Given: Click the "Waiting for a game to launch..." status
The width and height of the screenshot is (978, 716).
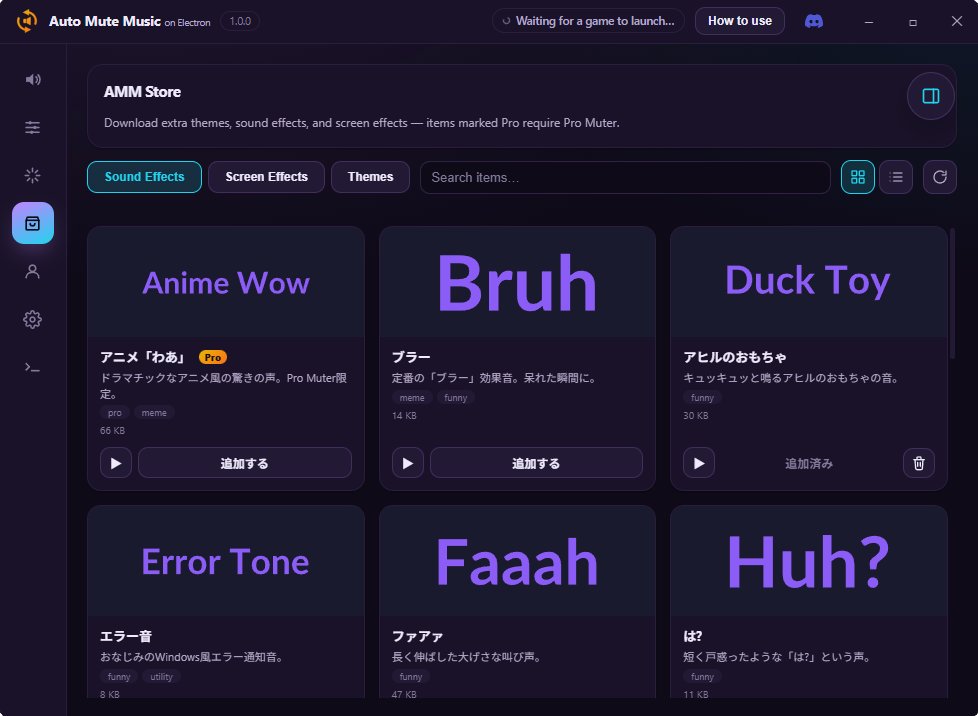Looking at the screenshot, I should click(x=588, y=21).
